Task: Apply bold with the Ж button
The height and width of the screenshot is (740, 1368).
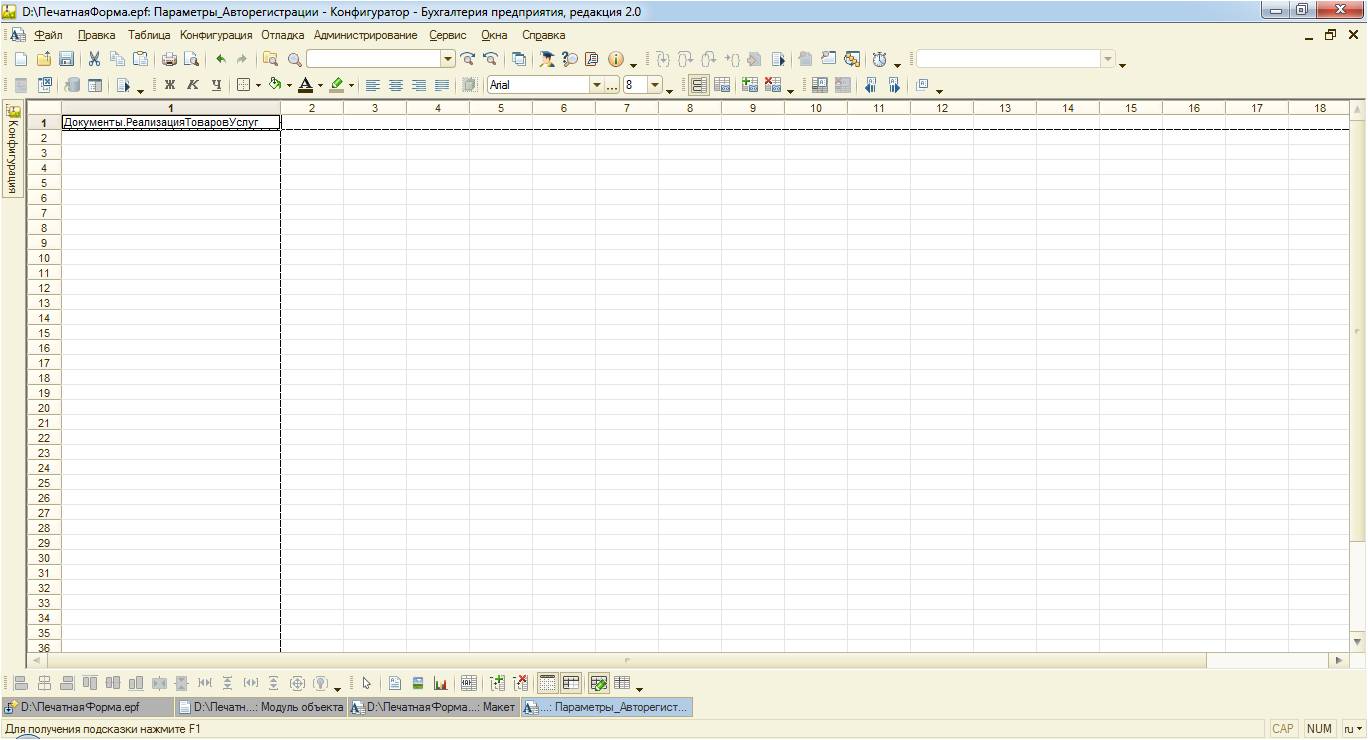Action: [170, 86]
